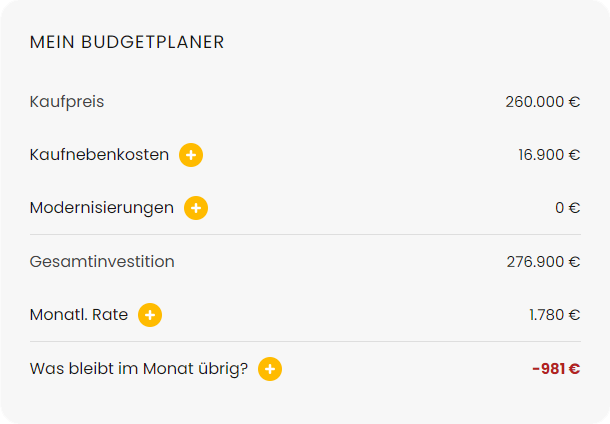This screenshot has height=424, width=610.
Task: Click the 260.000 € purchase price value
Action: pos(542,101)
